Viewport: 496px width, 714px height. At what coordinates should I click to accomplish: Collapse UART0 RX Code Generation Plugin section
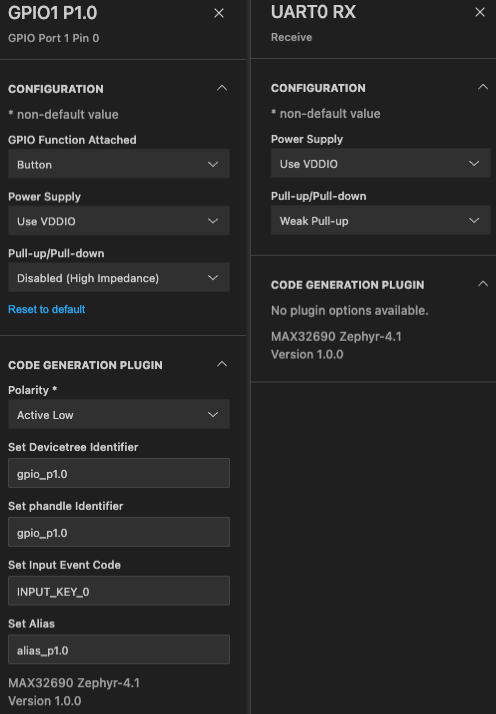pos(483,284)
